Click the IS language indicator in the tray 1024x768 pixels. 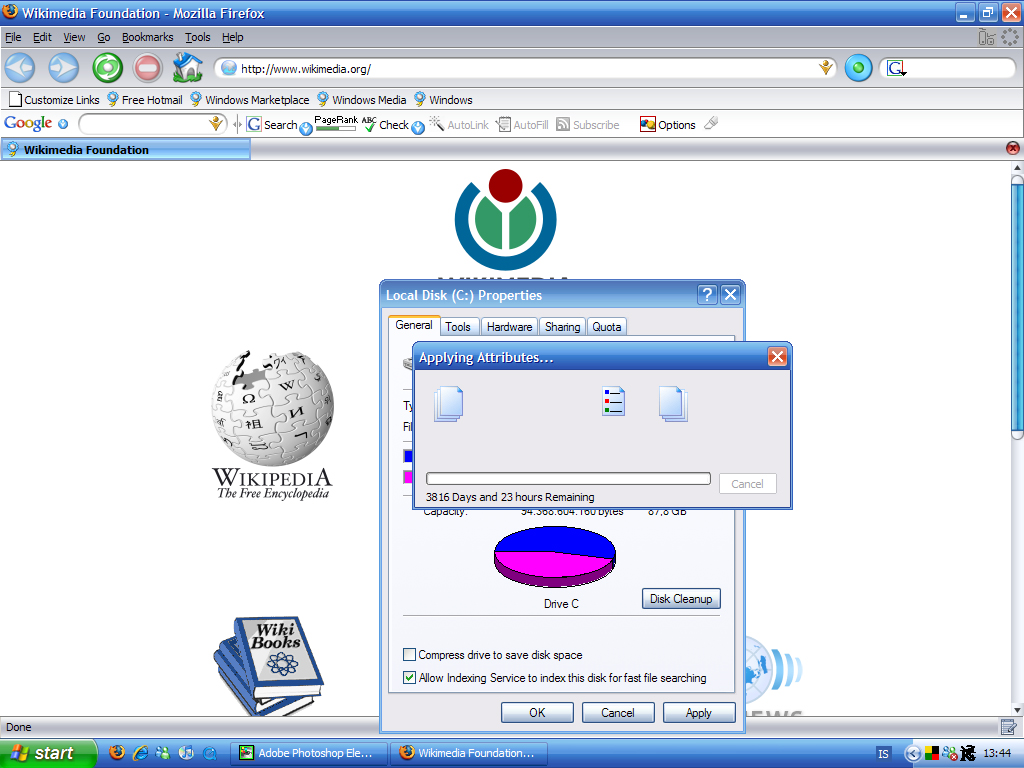click(883, 754)
